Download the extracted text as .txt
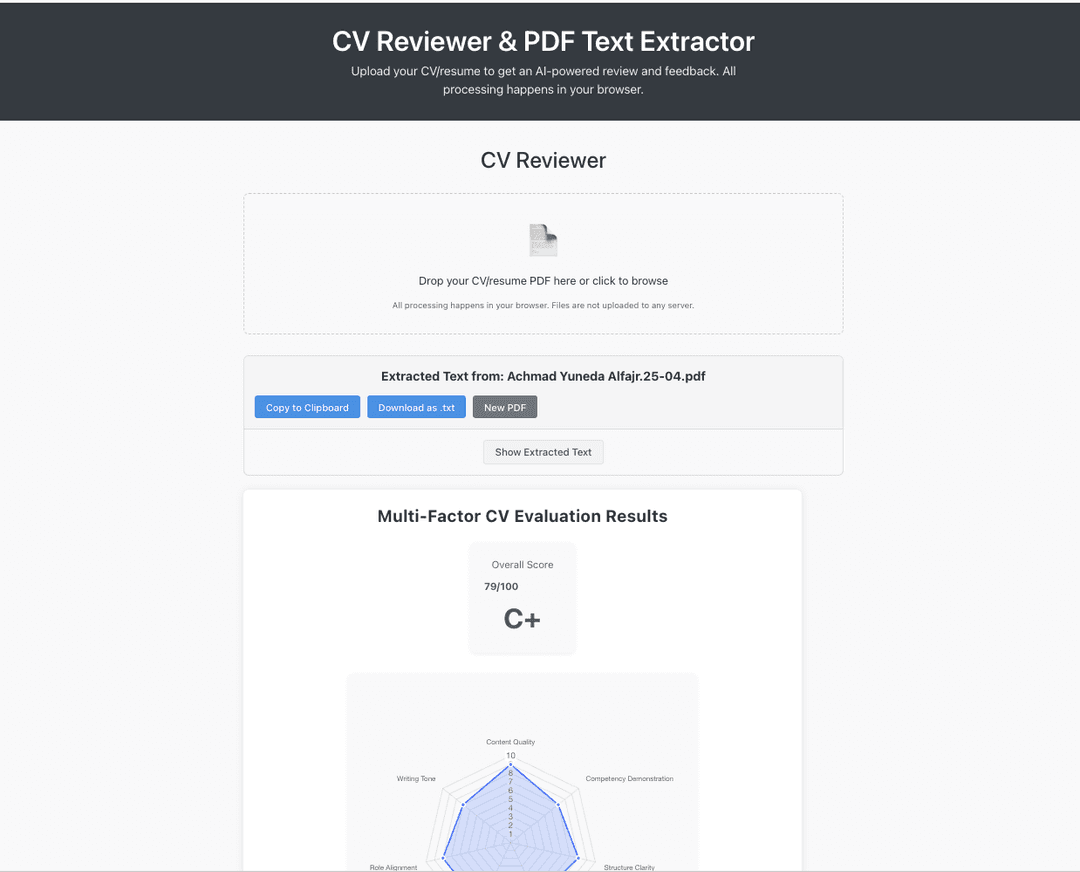This screenshot has width=1080, height=872. 416,407
